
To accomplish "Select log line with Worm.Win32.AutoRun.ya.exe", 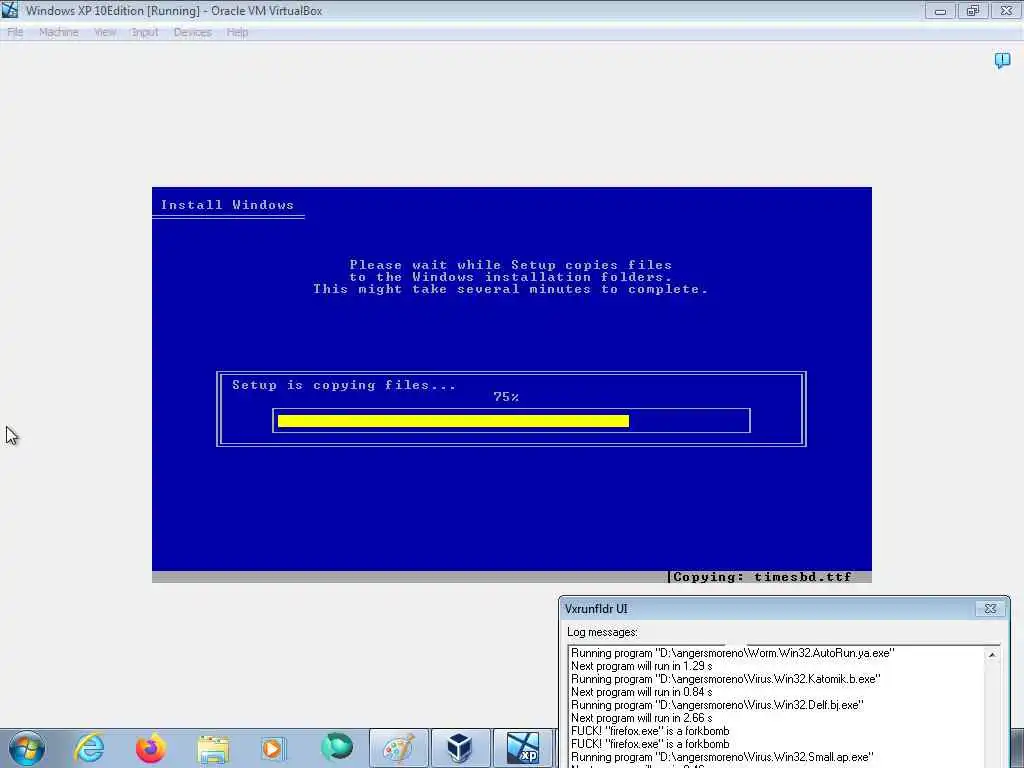I will [733, 653].
